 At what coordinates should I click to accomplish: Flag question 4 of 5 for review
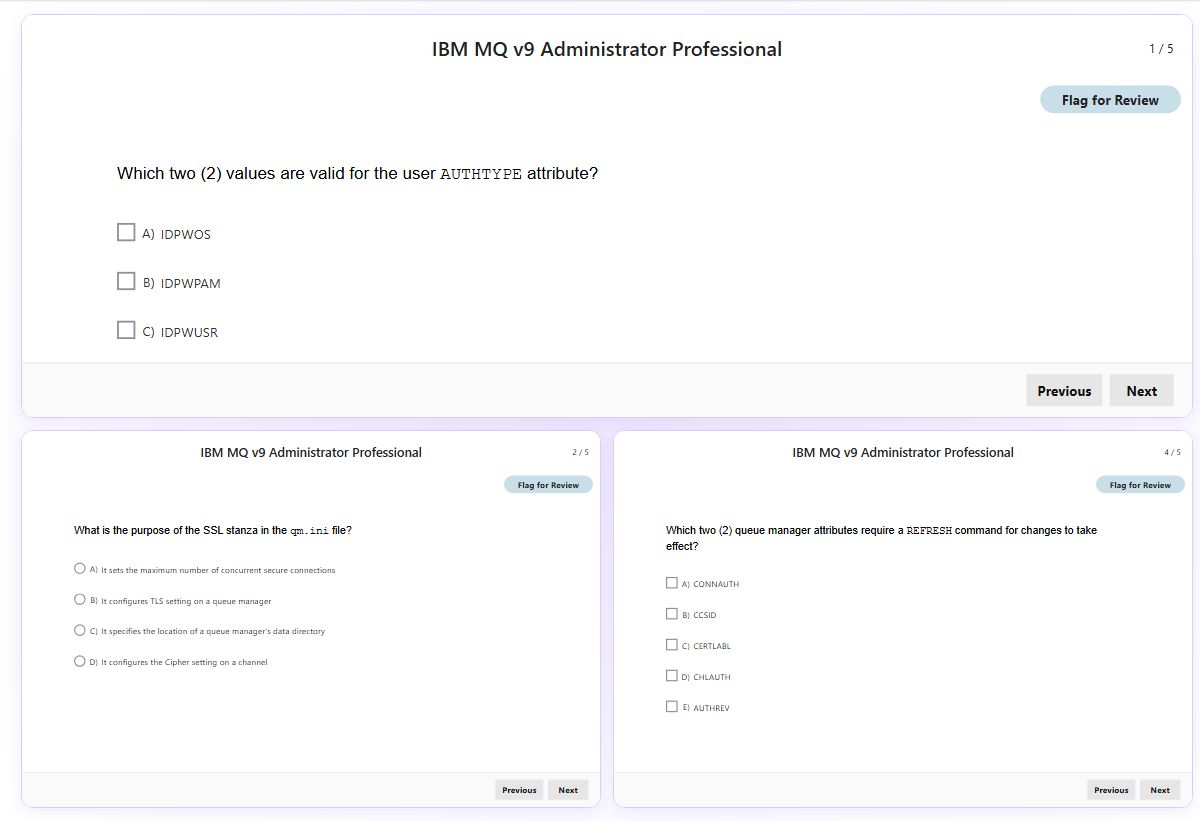(1140, 485)
